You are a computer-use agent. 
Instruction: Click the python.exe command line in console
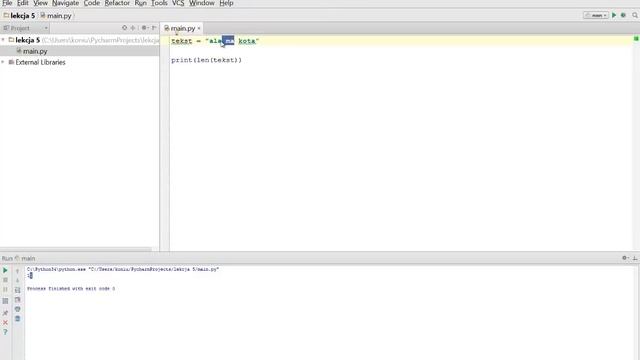coord(123,269)
